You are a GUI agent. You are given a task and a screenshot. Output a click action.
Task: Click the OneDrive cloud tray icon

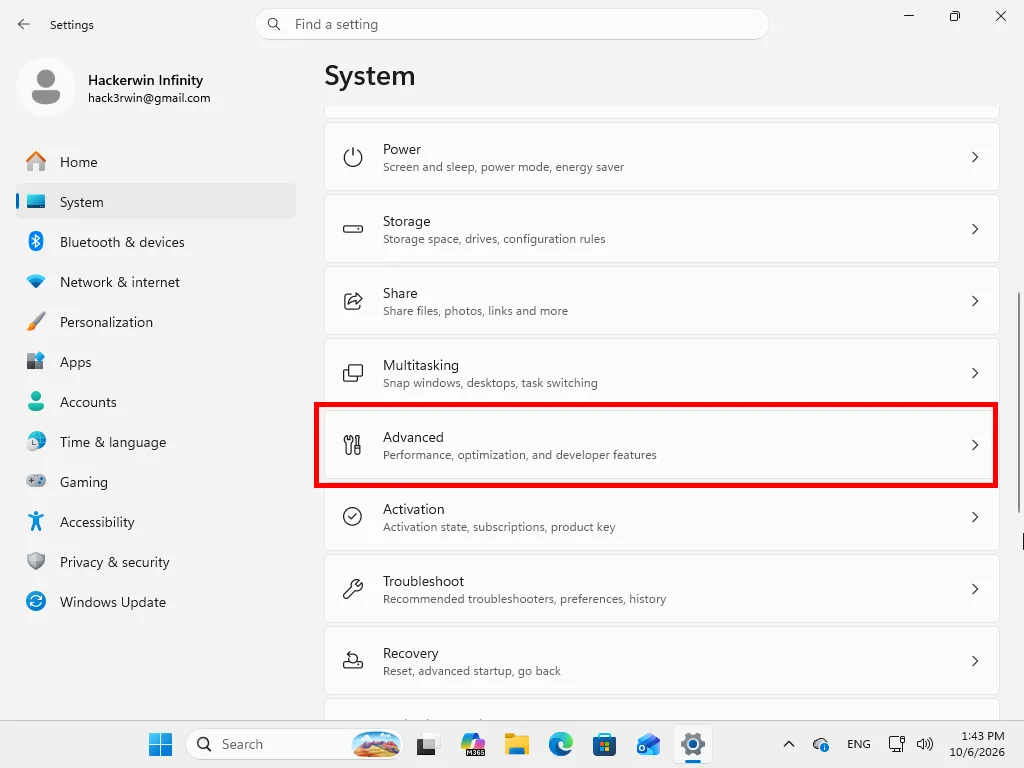click(x=821, y=744)
